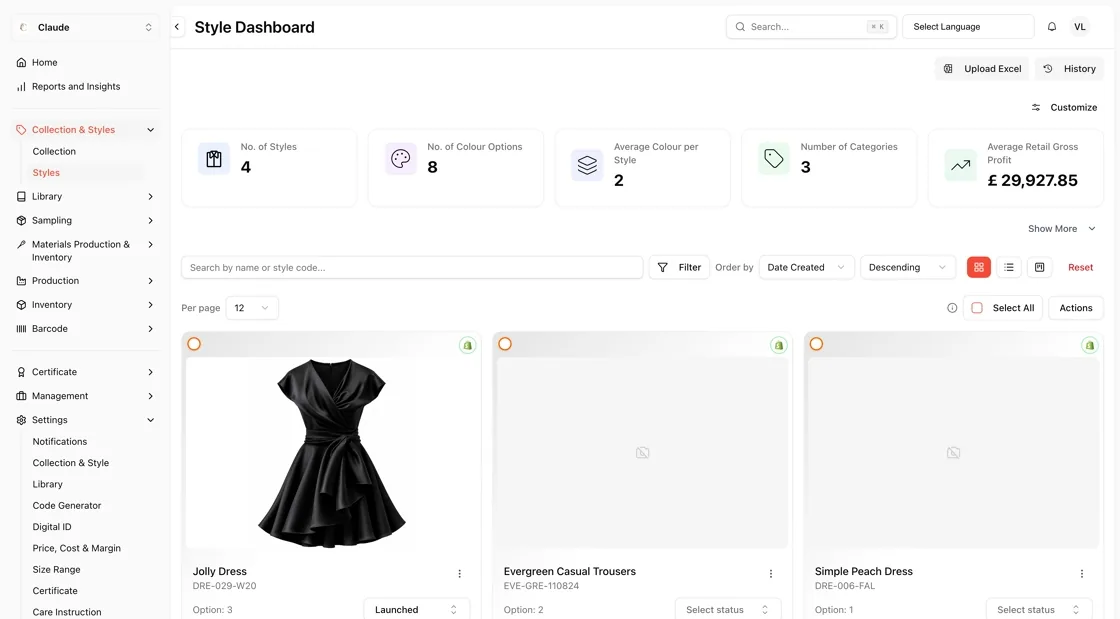Open three-dot menu for Jolly Dress
Image resolution: width=1120 pixels, height=619 pixels.
[x=459, y=573]
